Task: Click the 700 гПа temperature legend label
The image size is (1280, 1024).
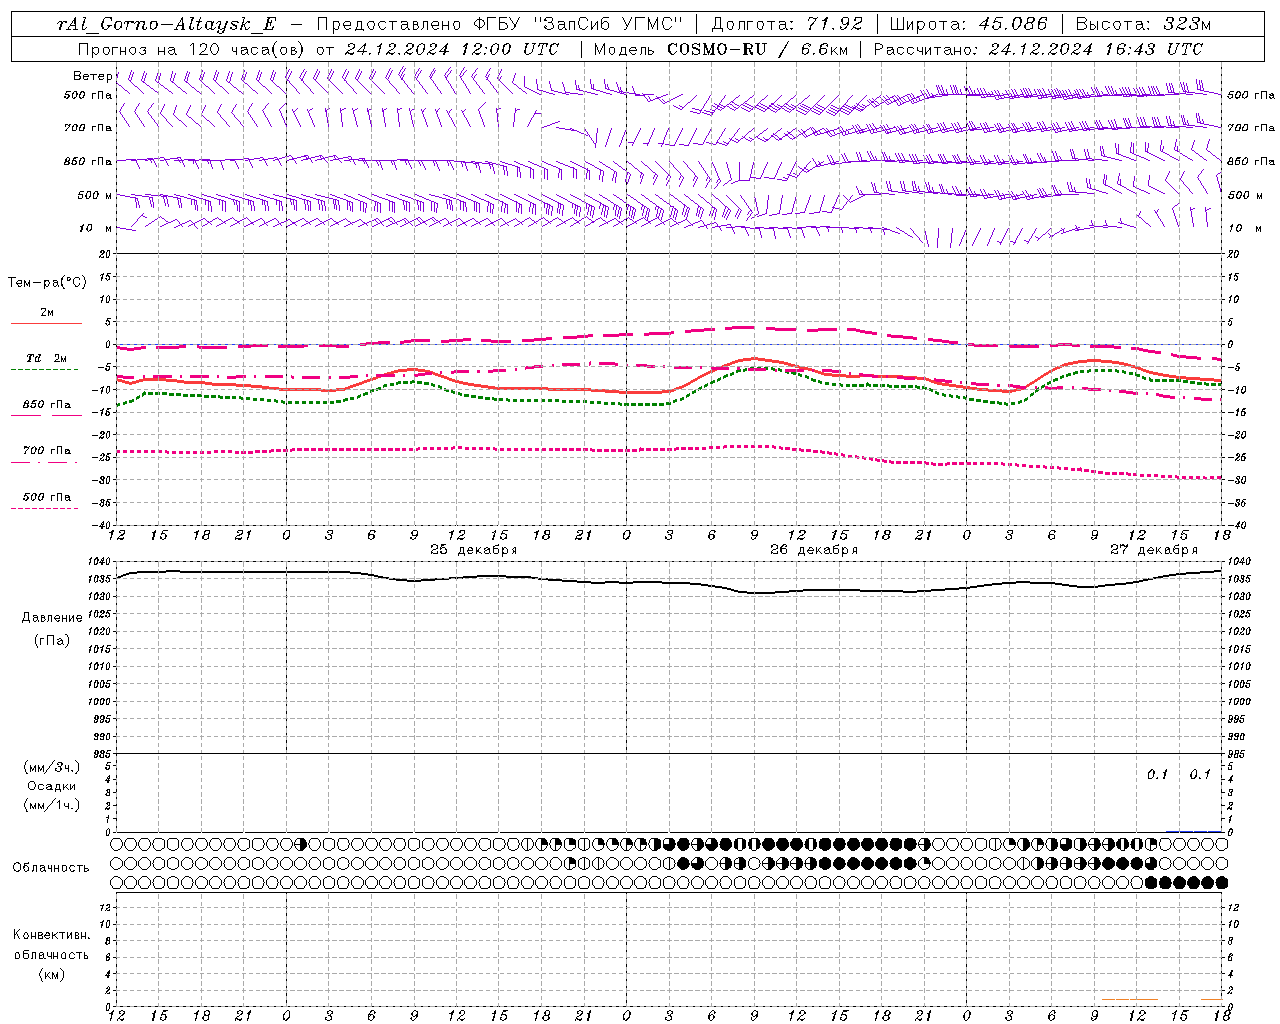Action: click(46, 451)
